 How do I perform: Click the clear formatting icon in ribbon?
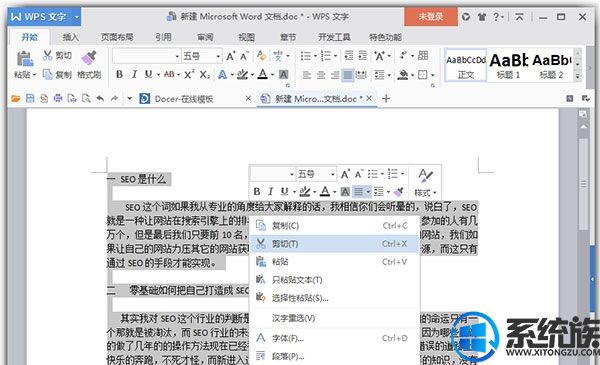(261, 56)
